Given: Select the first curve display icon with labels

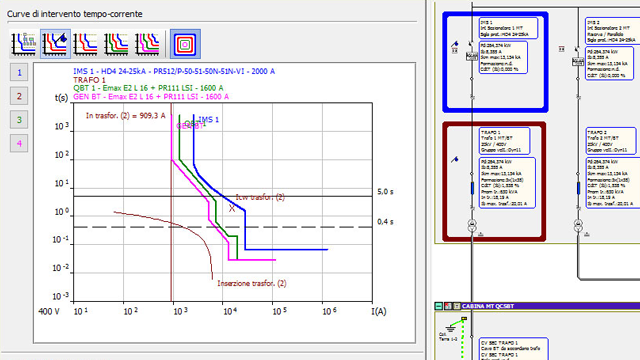Looking at the screenshot, I should 24,44.
